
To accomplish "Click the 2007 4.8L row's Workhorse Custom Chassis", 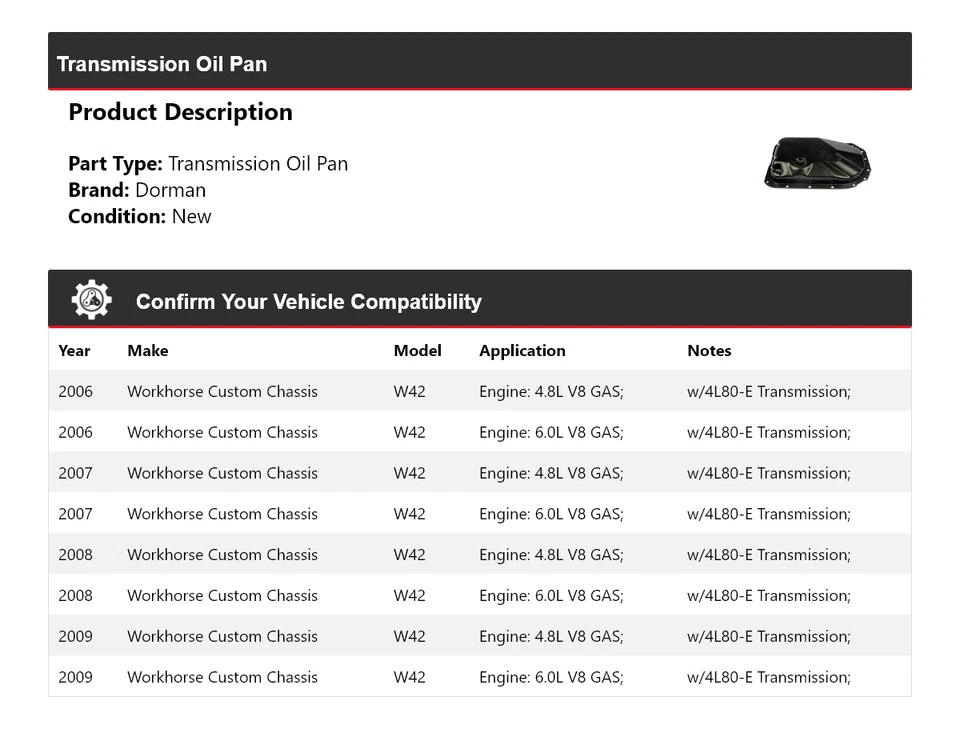I will coord(222,473).
